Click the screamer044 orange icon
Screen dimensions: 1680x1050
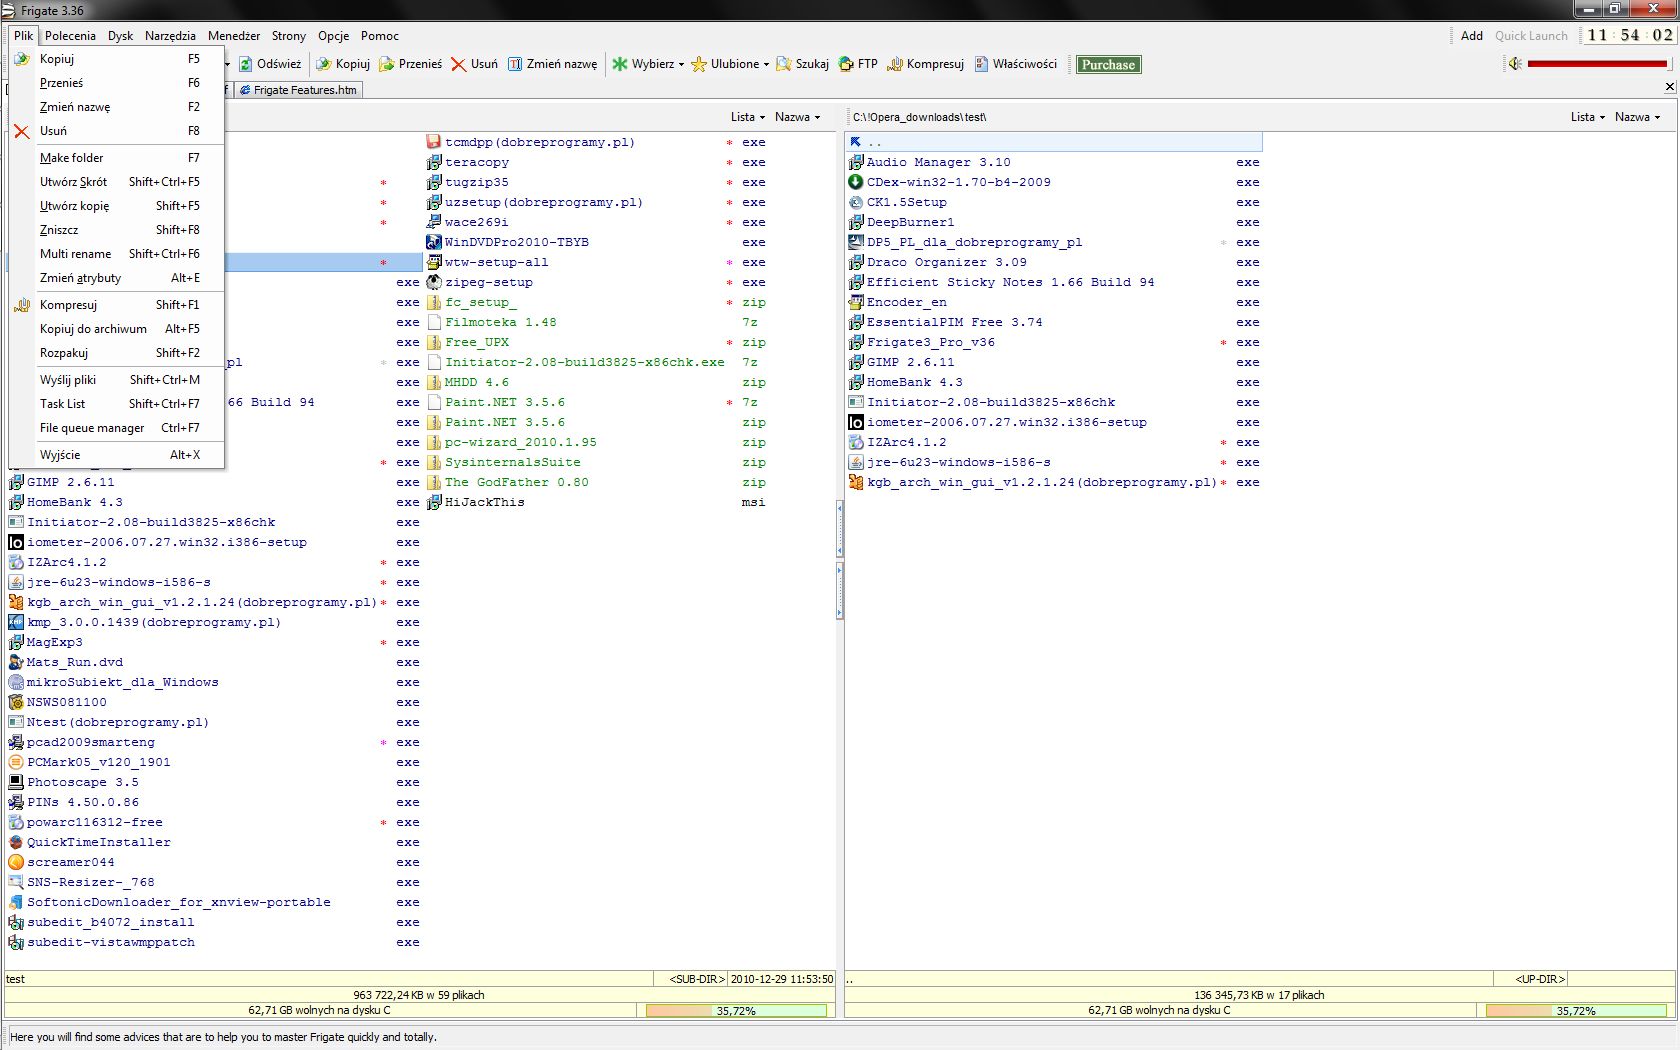[x=16, y=862]
